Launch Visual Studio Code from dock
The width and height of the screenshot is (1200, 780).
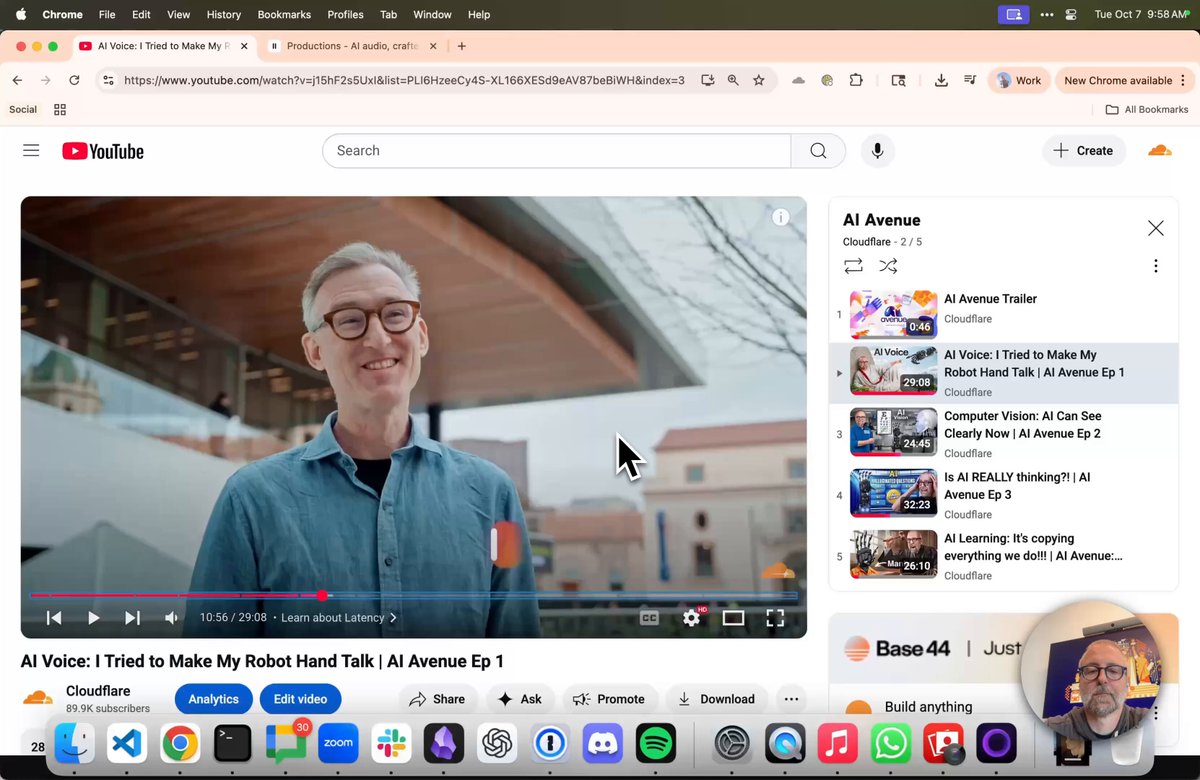coord(127,744)
